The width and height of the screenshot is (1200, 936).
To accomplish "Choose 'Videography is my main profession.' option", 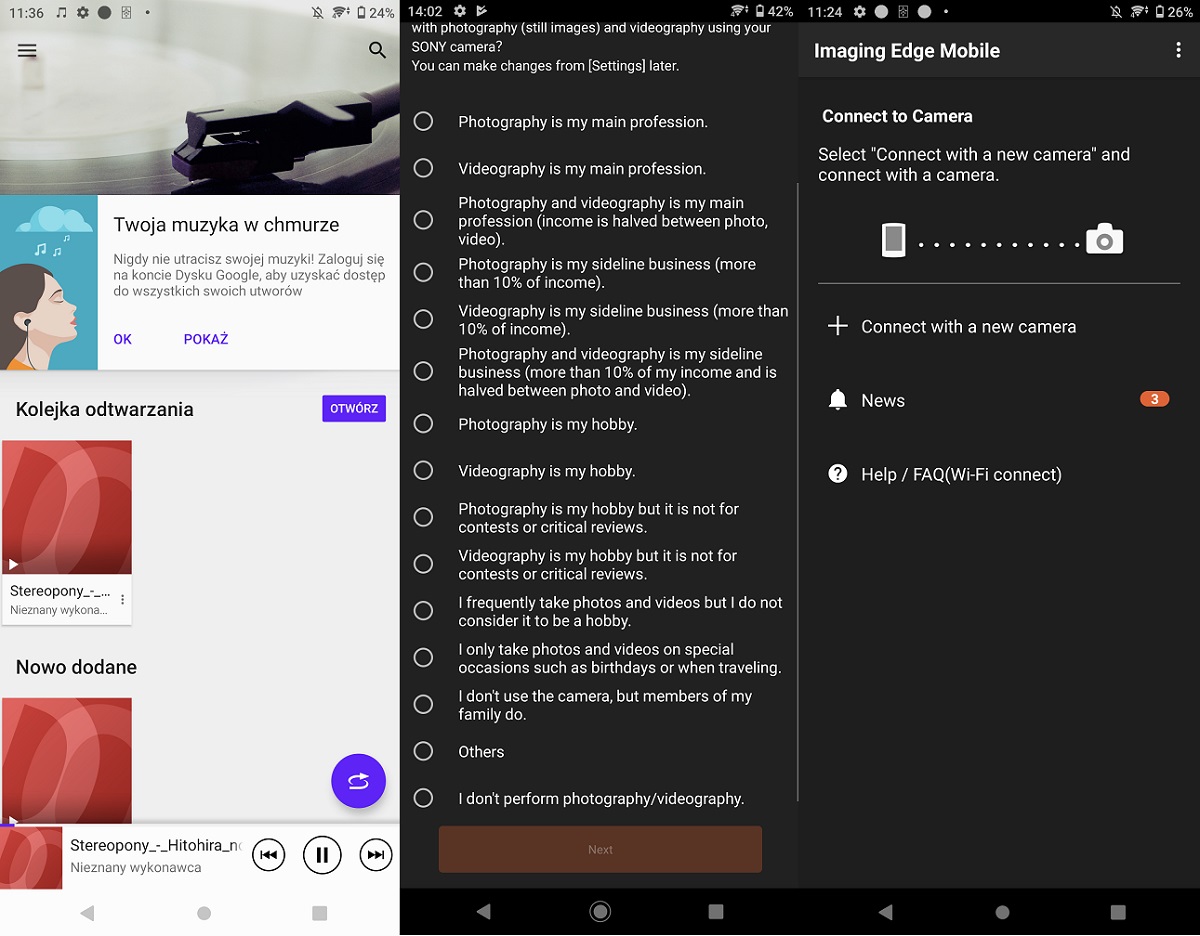I will [424, 168].
